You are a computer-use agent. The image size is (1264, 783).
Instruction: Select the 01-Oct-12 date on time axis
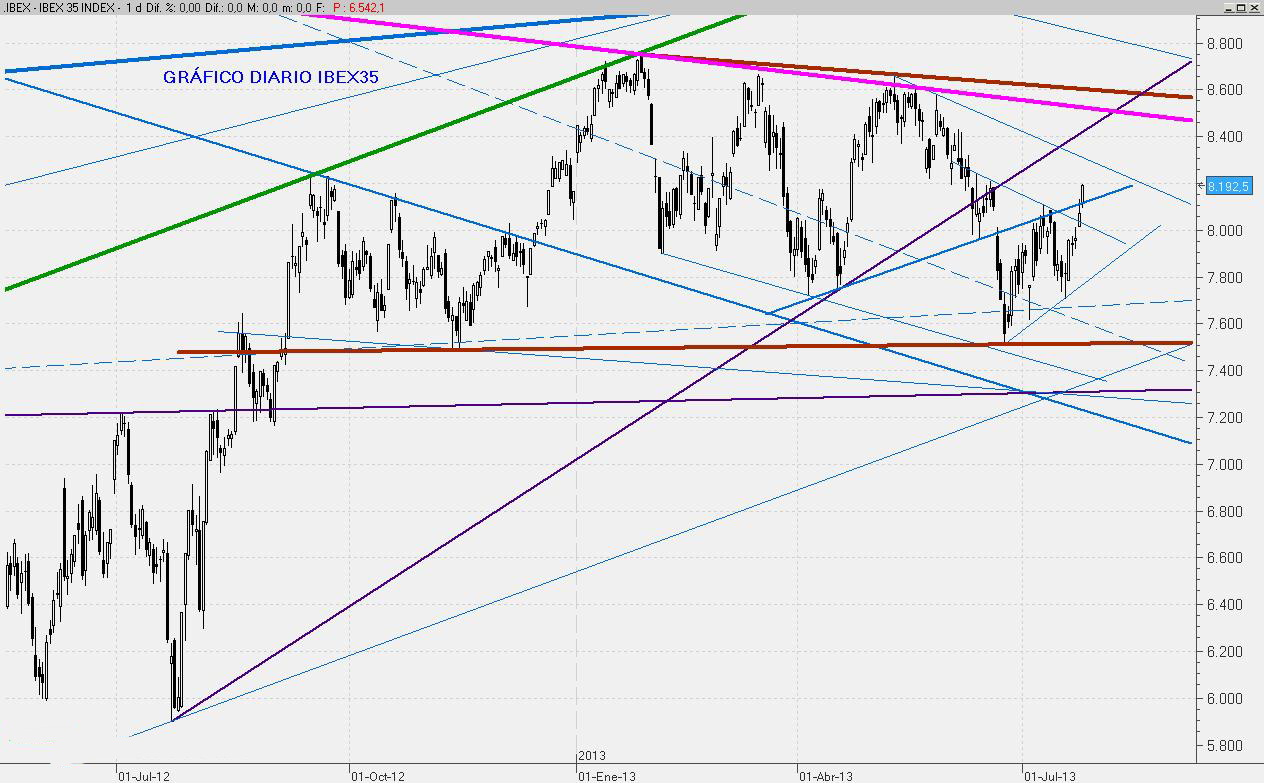pos(377,775)
